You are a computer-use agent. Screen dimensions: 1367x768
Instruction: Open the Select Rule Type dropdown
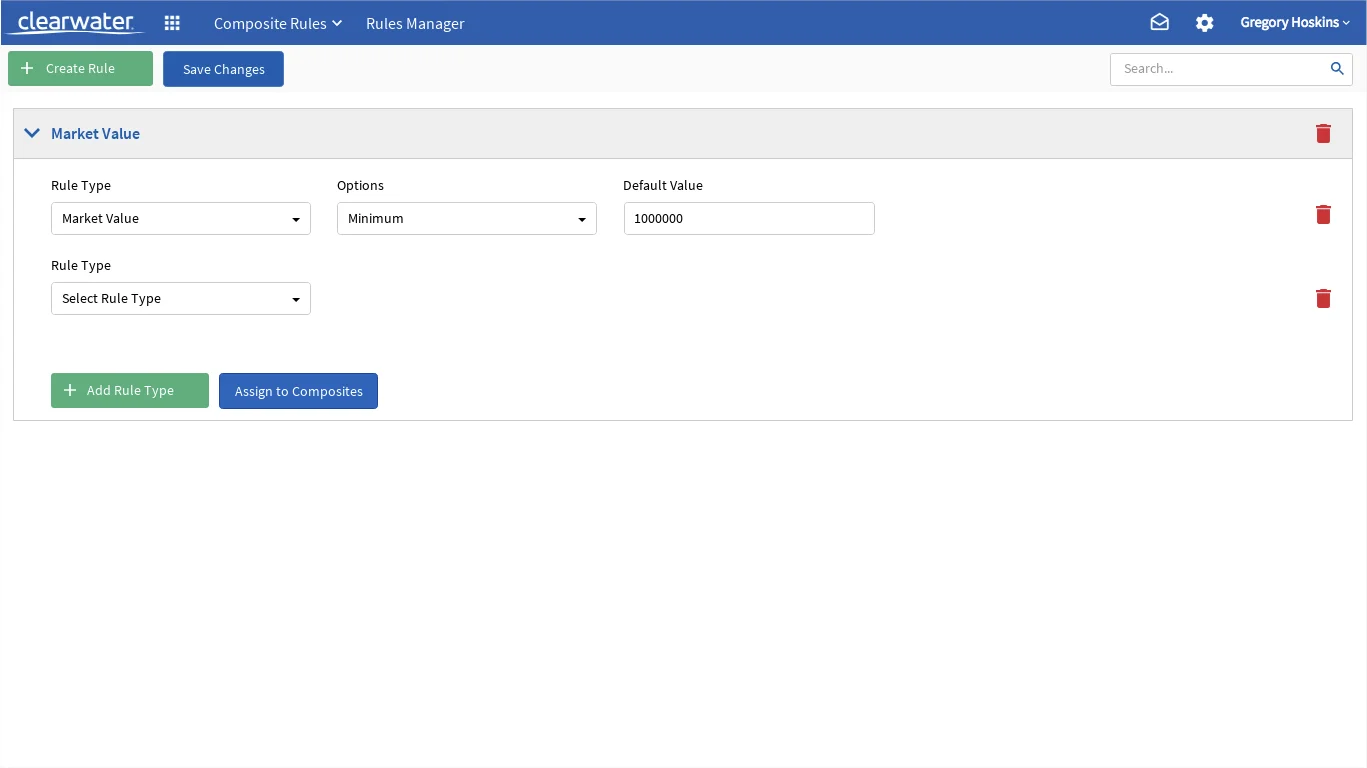pos(181,298)
